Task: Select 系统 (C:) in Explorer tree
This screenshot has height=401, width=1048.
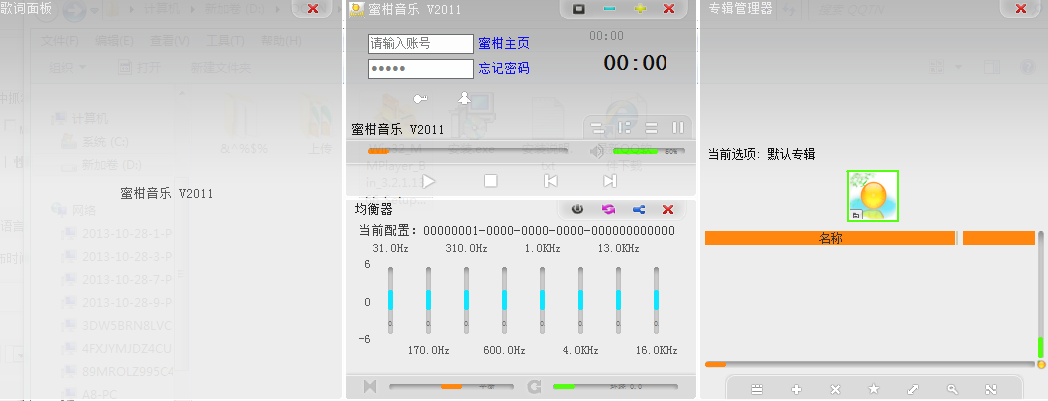Action: (94, 141)
